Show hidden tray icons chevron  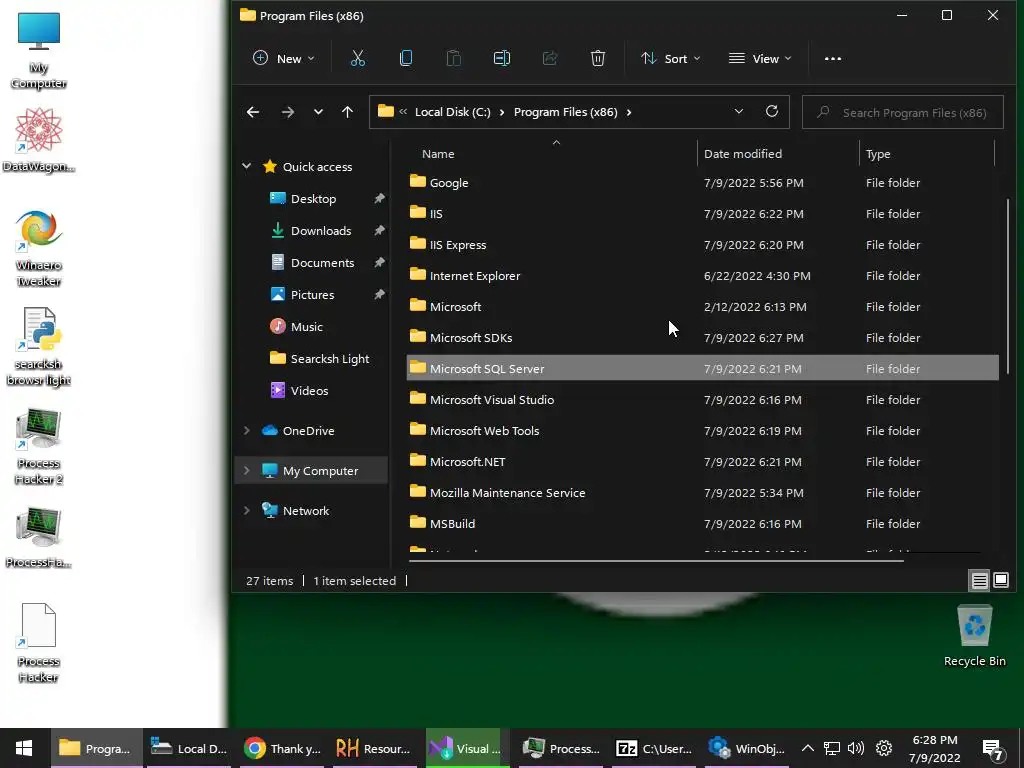click(808, 748)
